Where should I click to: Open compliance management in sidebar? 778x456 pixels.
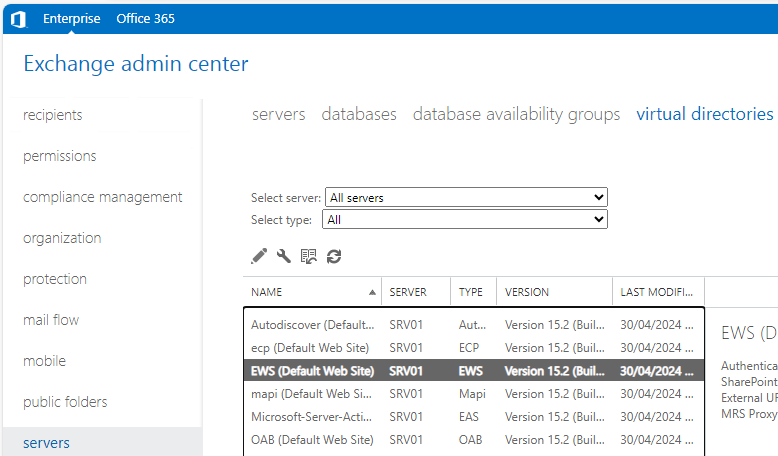point(102,197)
